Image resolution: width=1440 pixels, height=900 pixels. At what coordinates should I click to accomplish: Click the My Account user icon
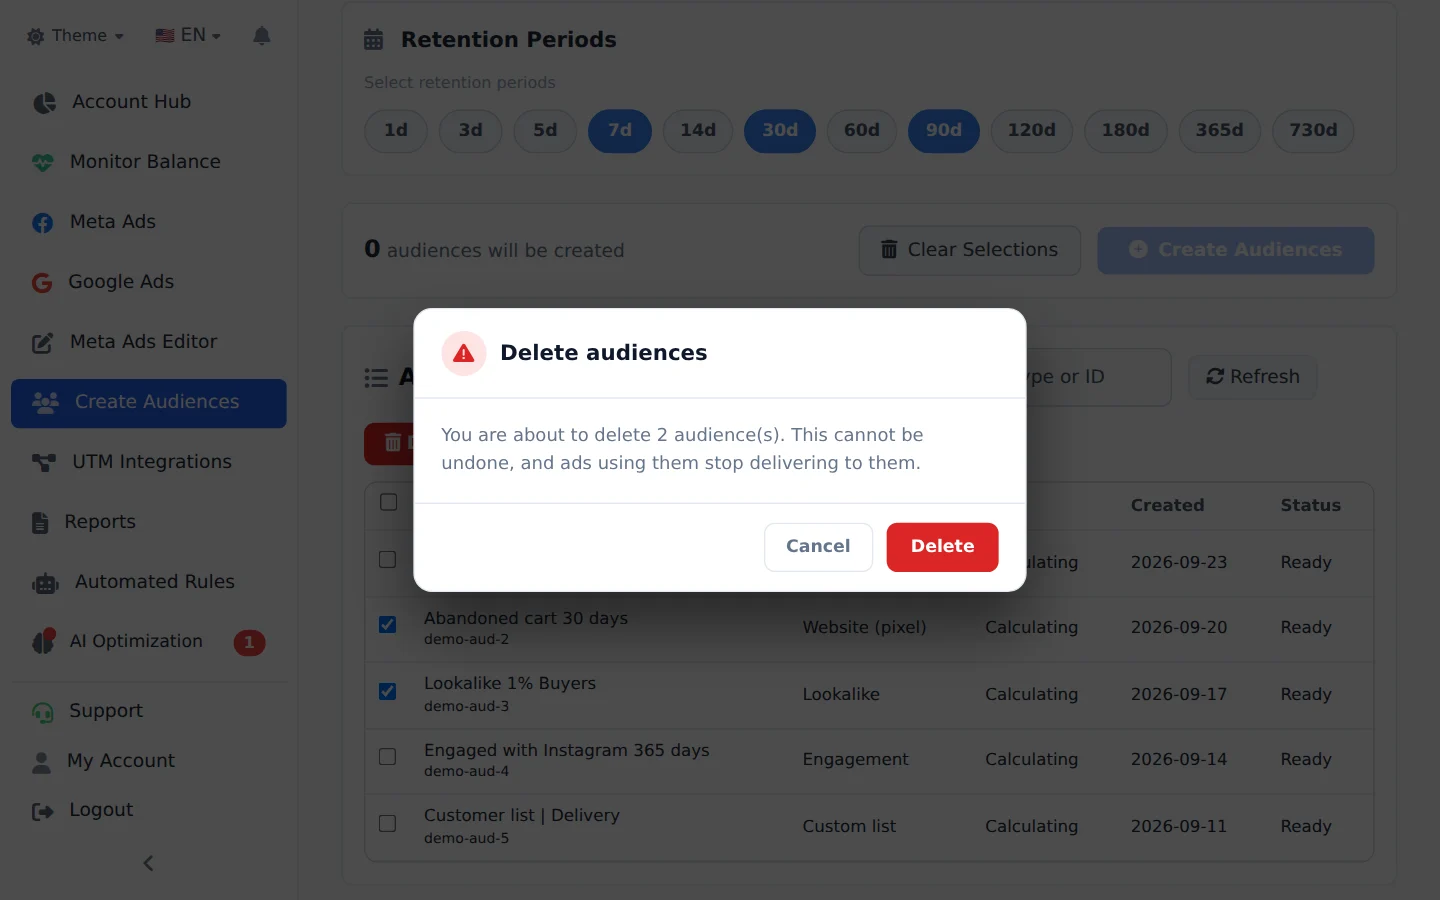coord(41,762)
